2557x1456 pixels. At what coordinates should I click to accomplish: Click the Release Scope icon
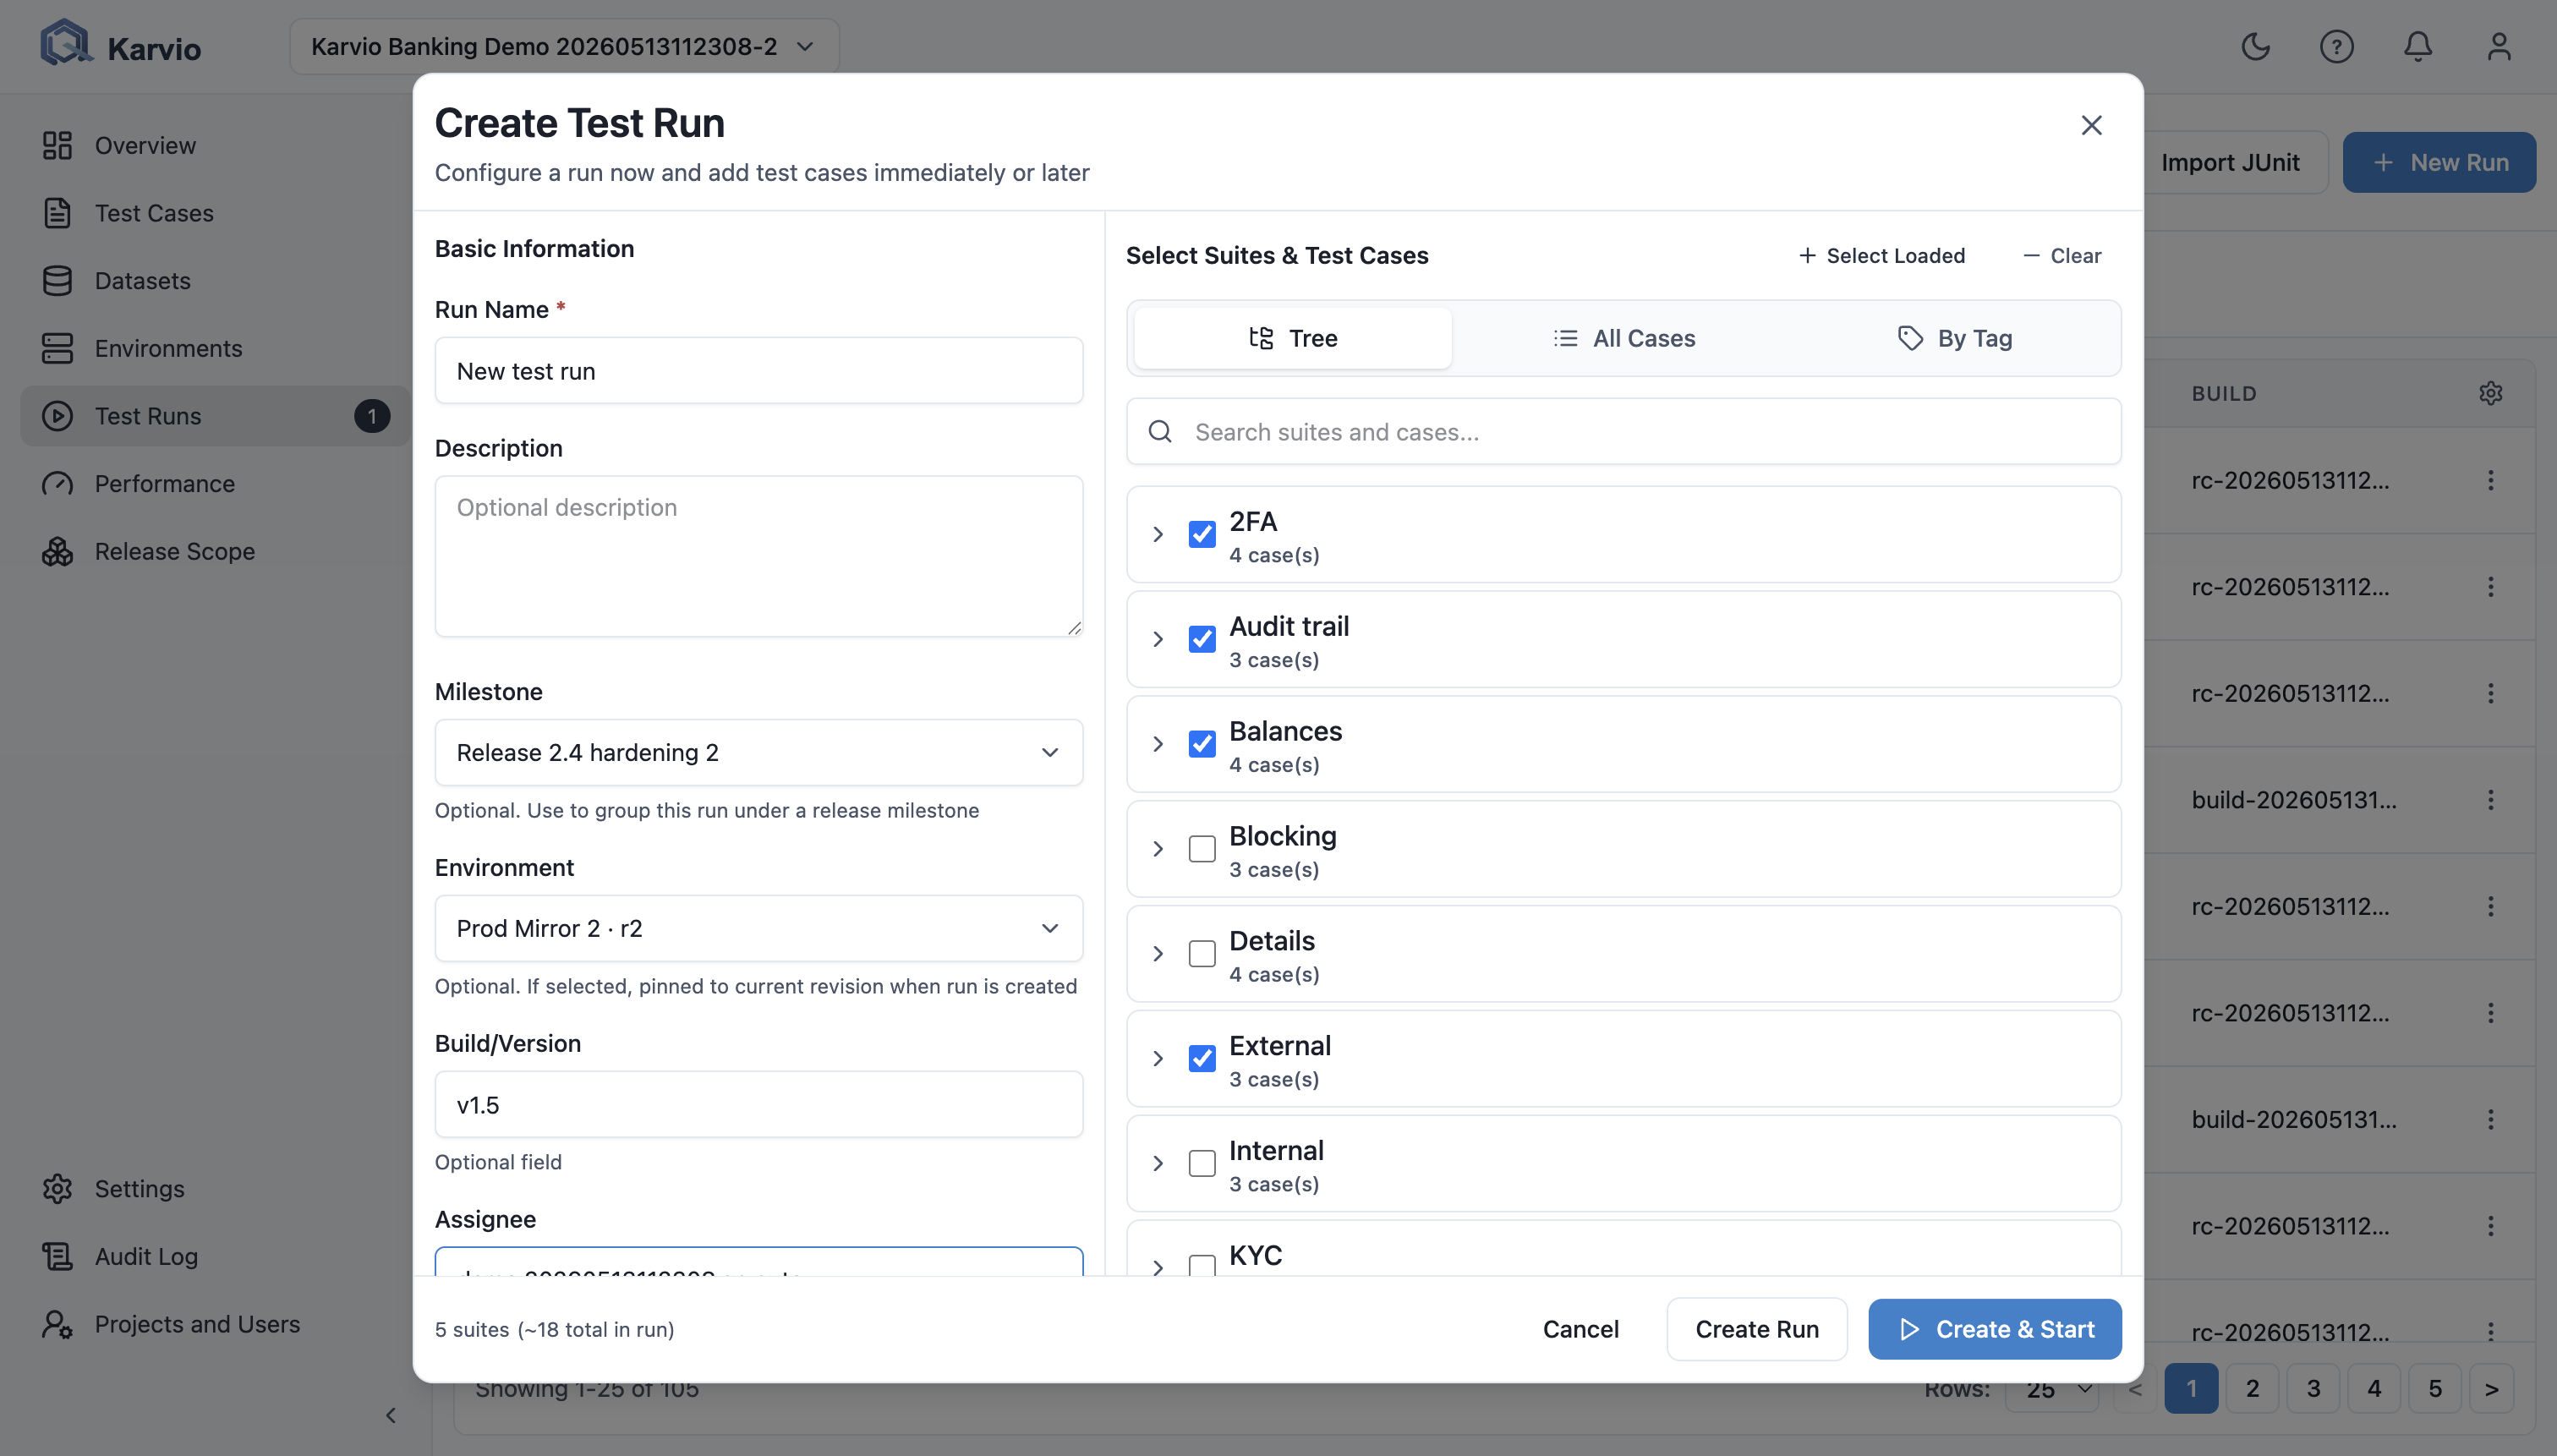[x=57, y=551]
